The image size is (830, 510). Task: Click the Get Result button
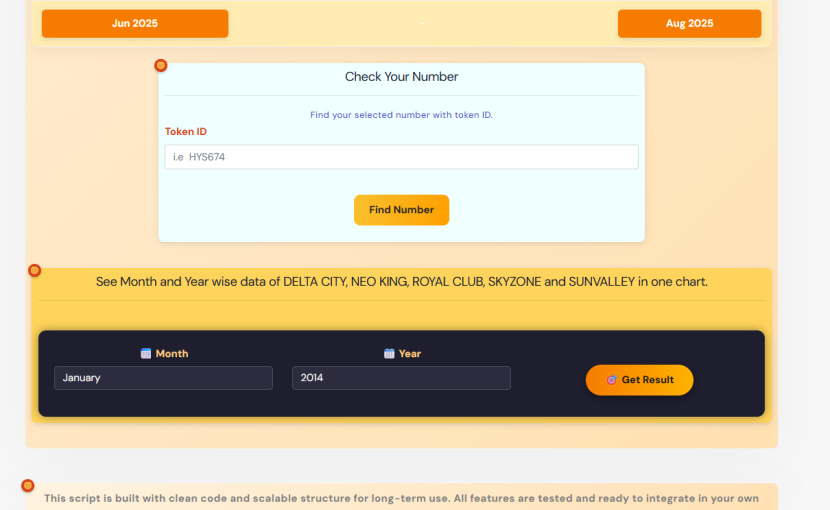pos(639,380)
